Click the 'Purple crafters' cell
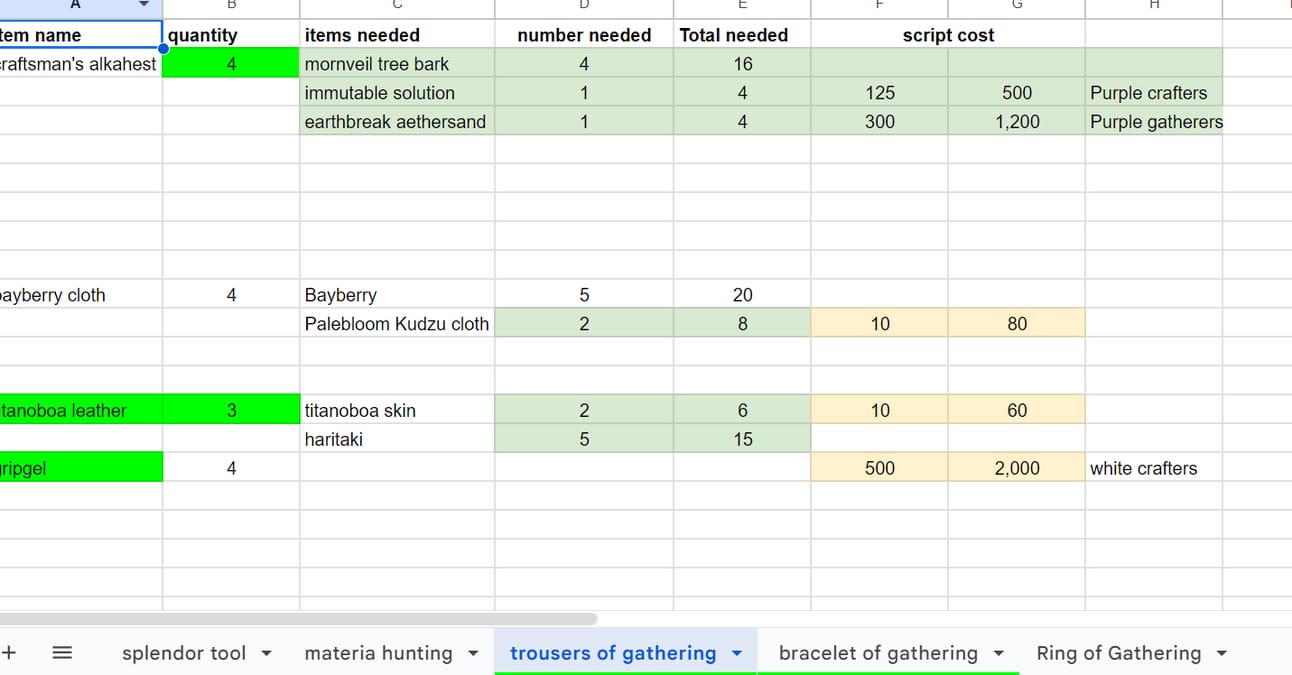Screen dimensions: 1292x675 1153,93
